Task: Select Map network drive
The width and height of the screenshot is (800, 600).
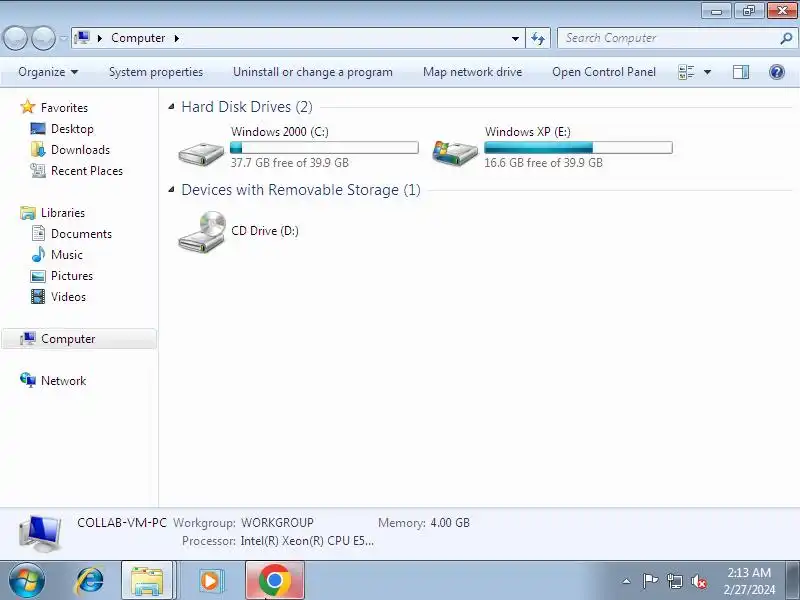Action: tap(472, 72)
